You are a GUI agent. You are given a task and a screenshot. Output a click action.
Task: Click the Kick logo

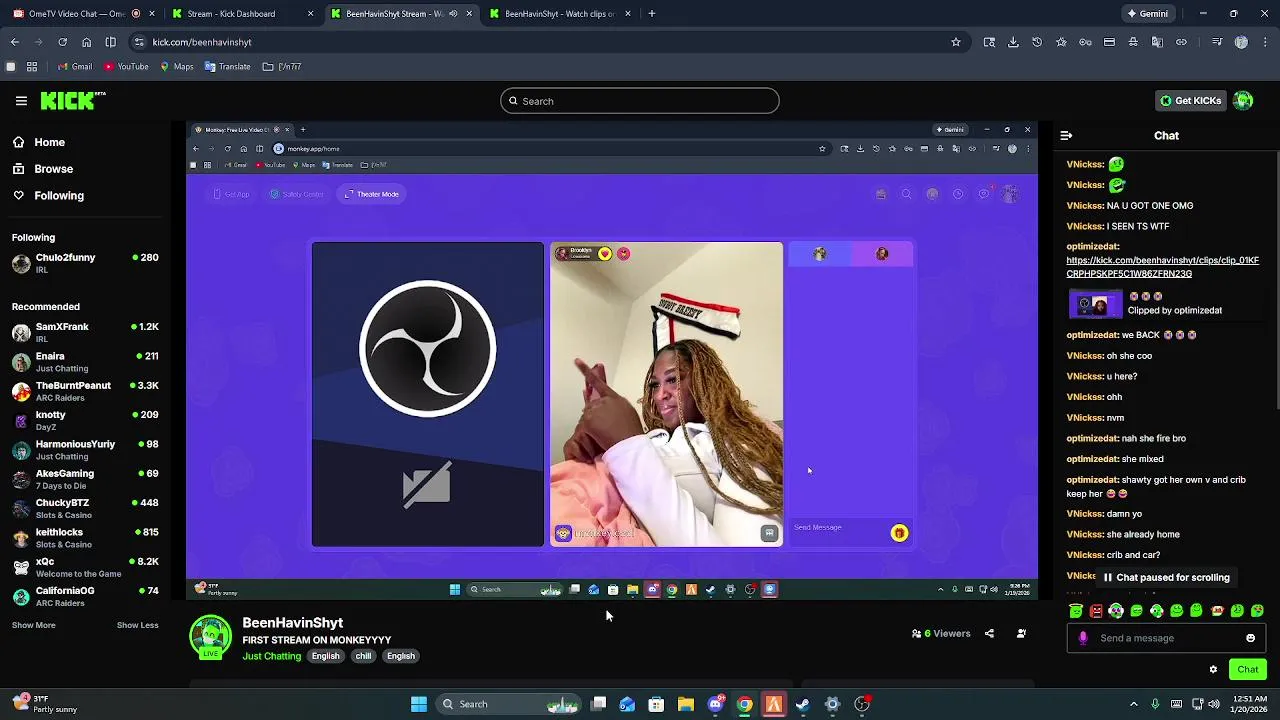pos(73,101)
